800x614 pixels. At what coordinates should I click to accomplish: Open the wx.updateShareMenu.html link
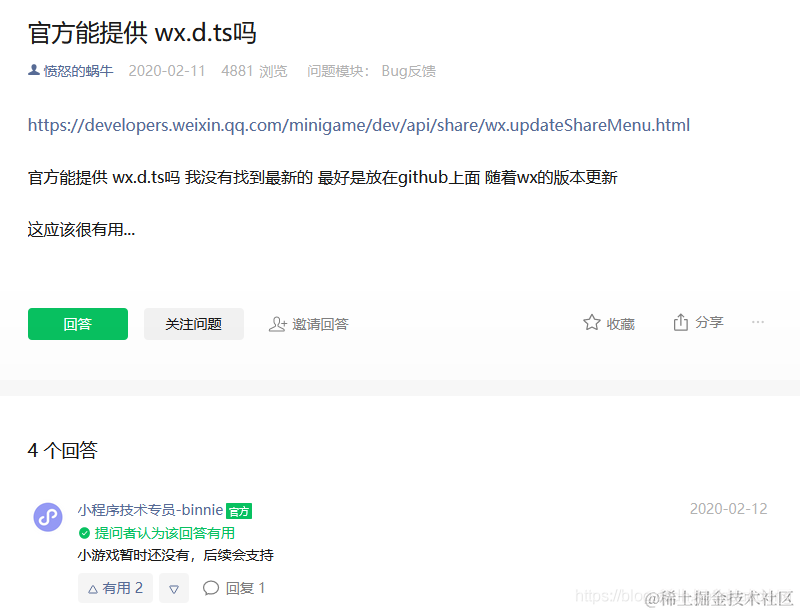tap(359, 125)
